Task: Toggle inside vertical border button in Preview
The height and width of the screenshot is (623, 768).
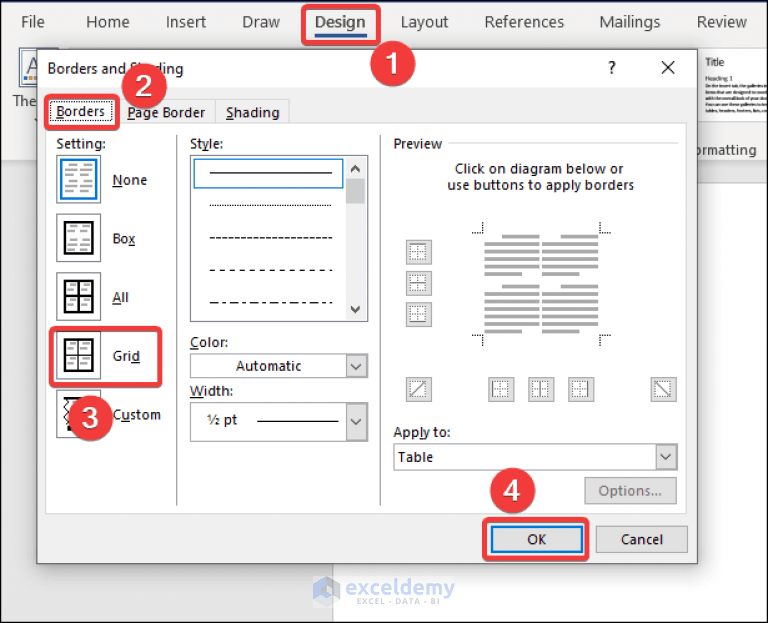Action: [x=541, y=389]
